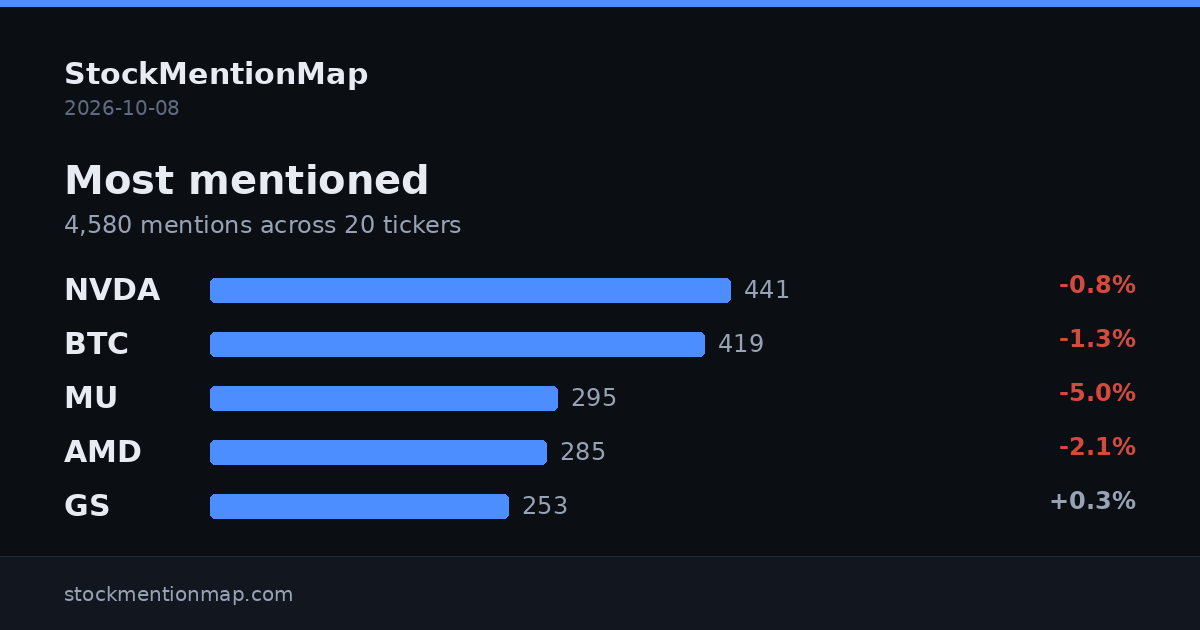Click the 441 mention count

(767, 290)
